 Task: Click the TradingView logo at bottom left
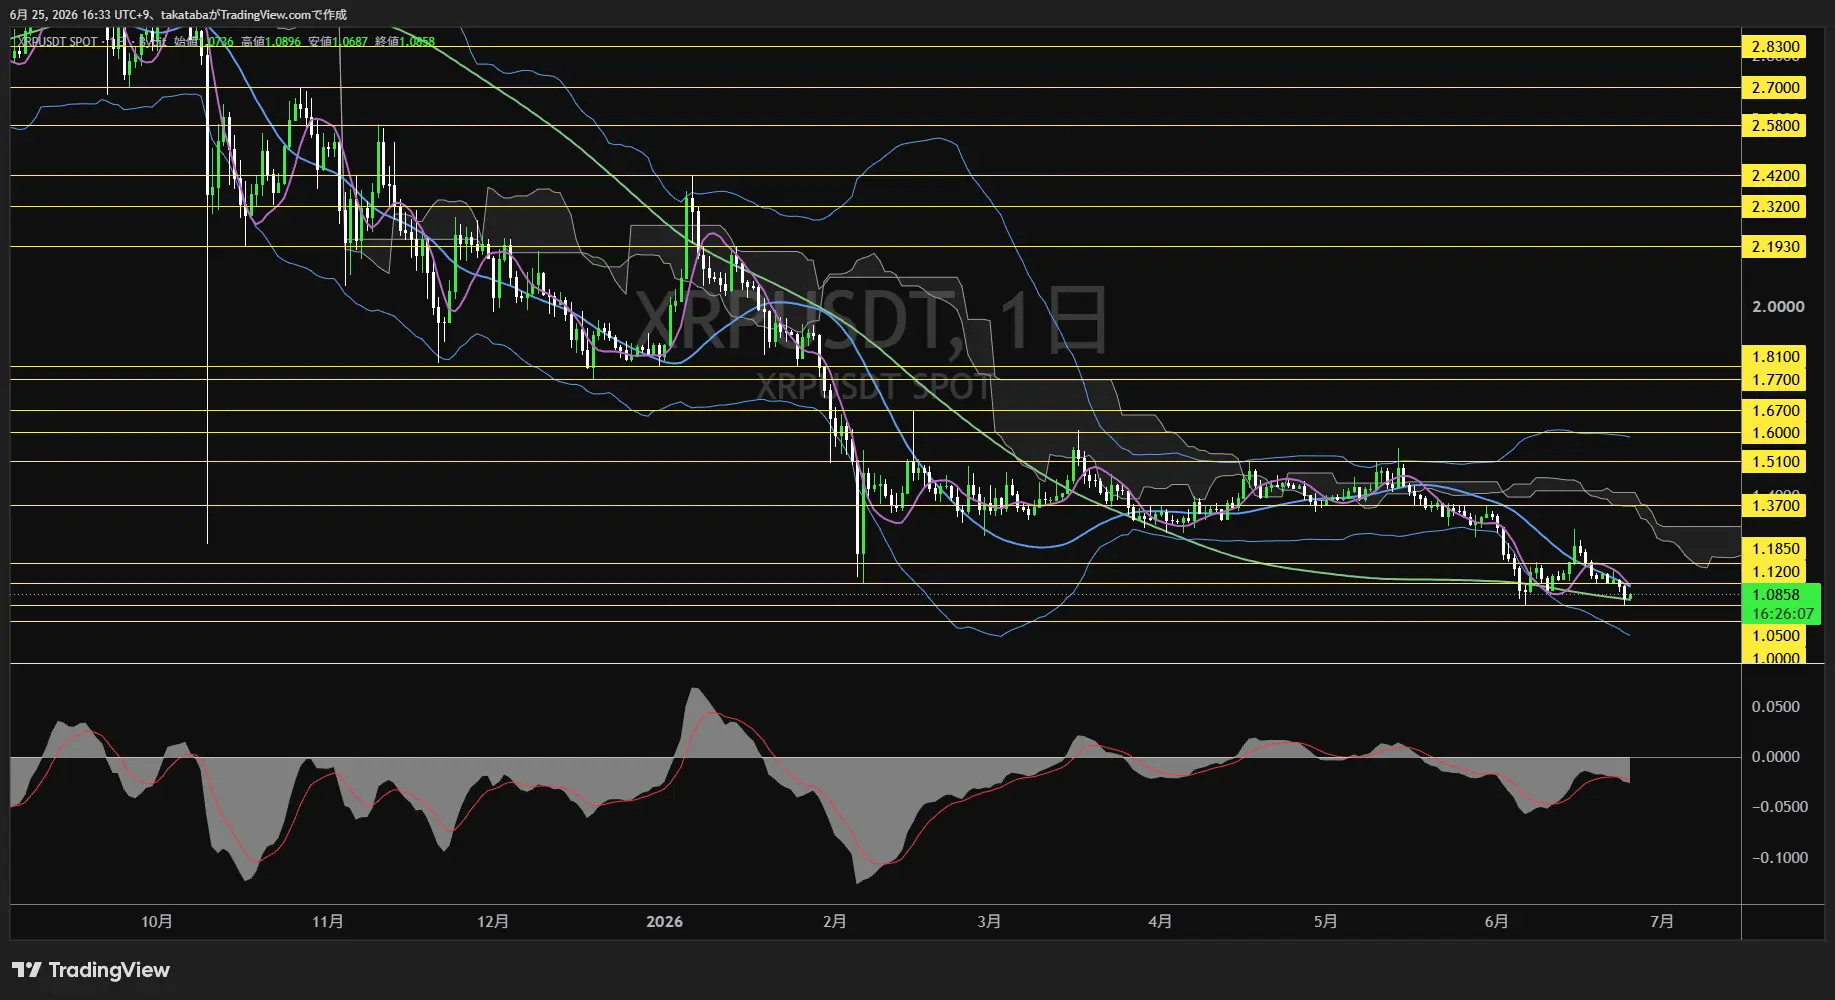pyautogui.click(x=91, y=970)
